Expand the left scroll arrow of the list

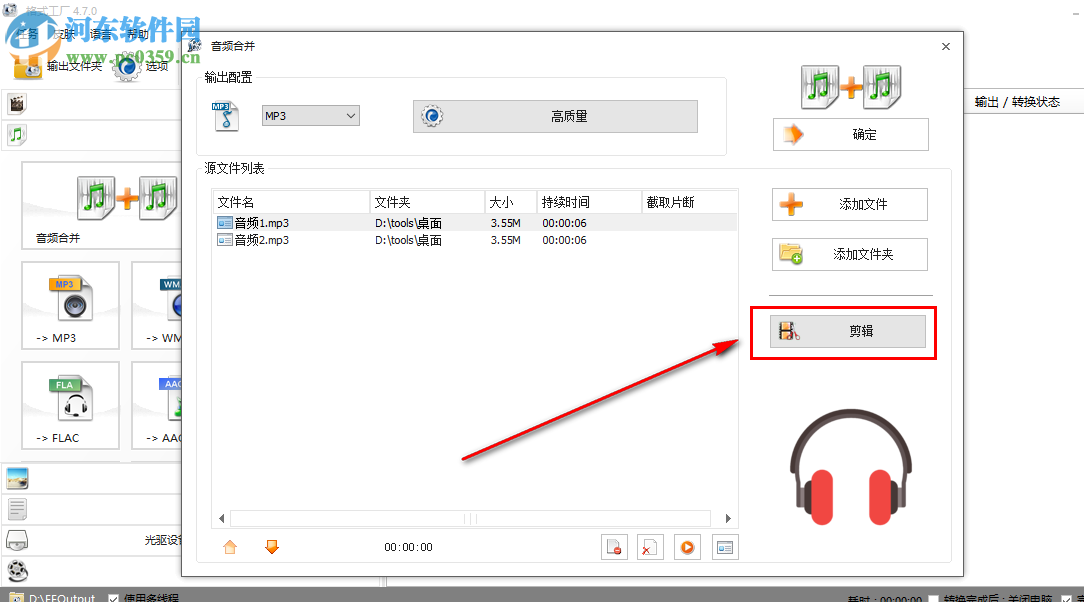click(x=221, y=518)
